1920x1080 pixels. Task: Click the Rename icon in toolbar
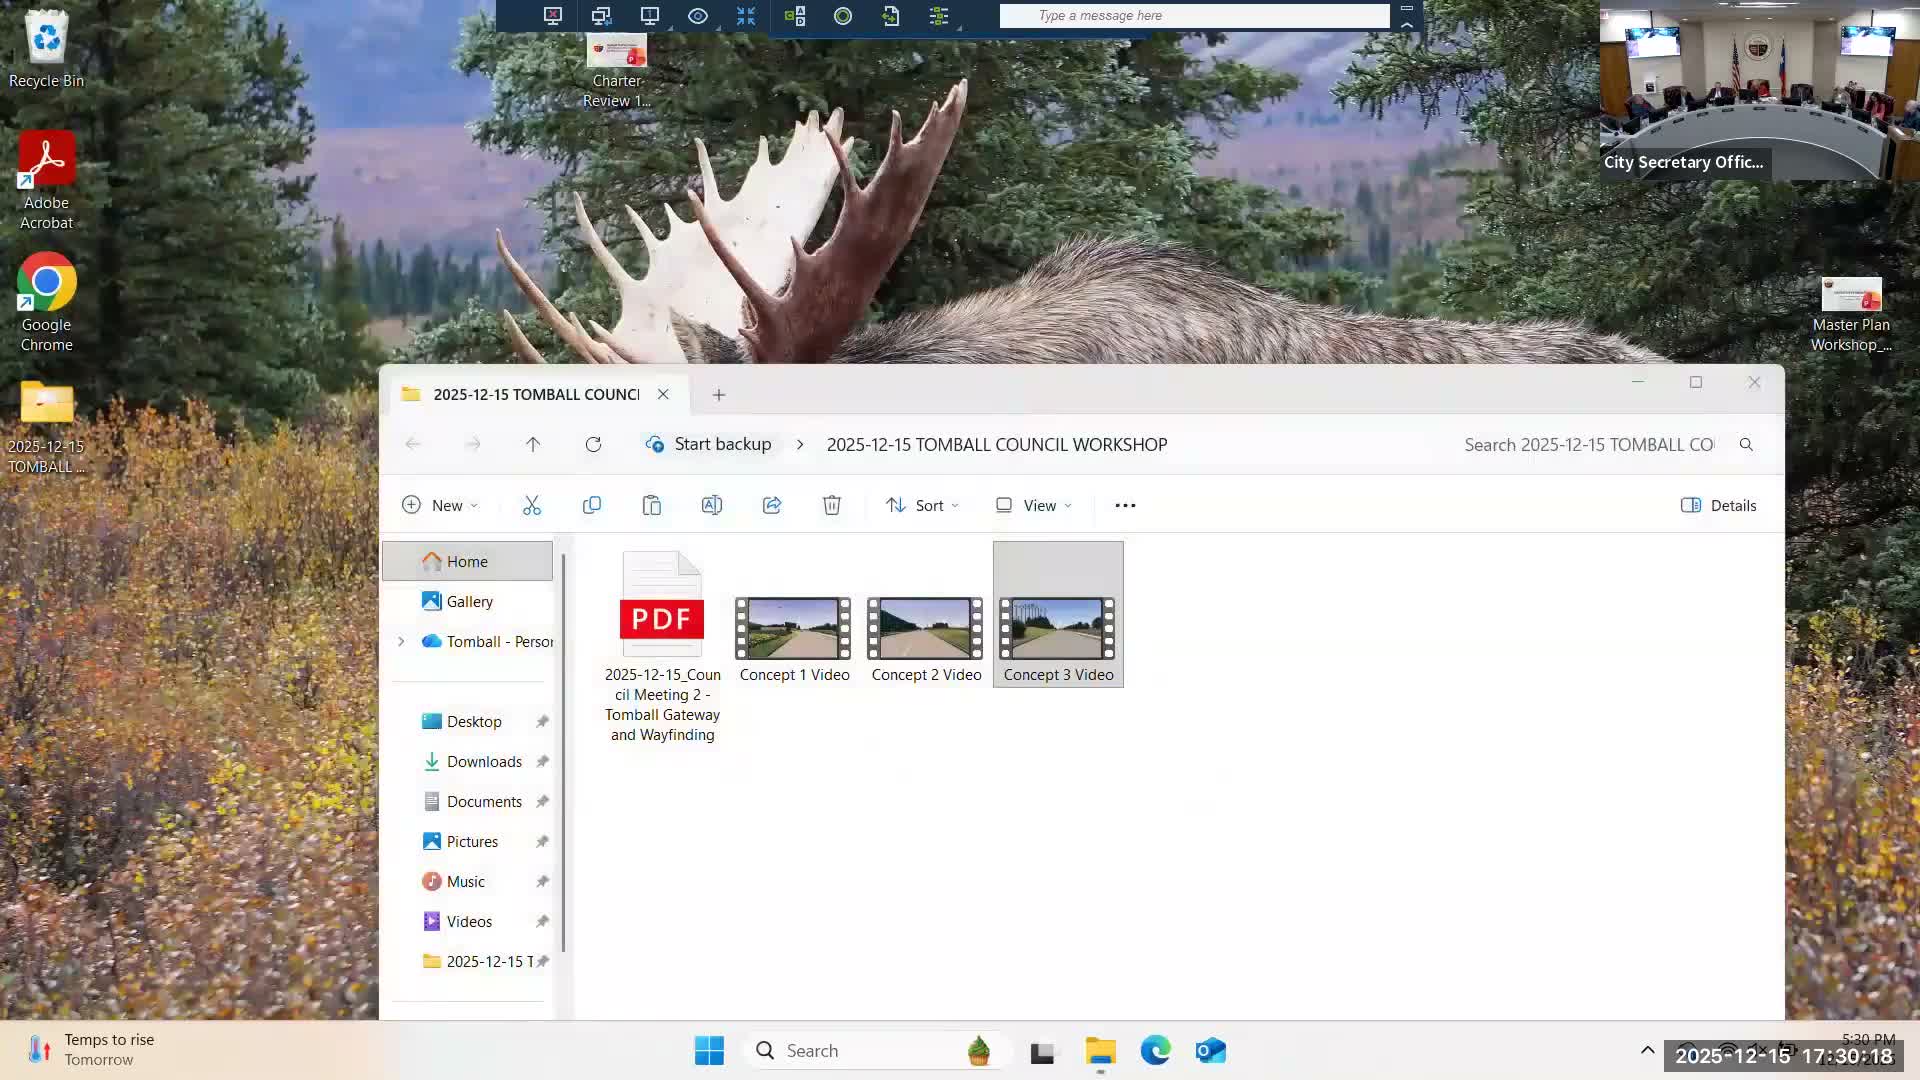click(712, 505)
